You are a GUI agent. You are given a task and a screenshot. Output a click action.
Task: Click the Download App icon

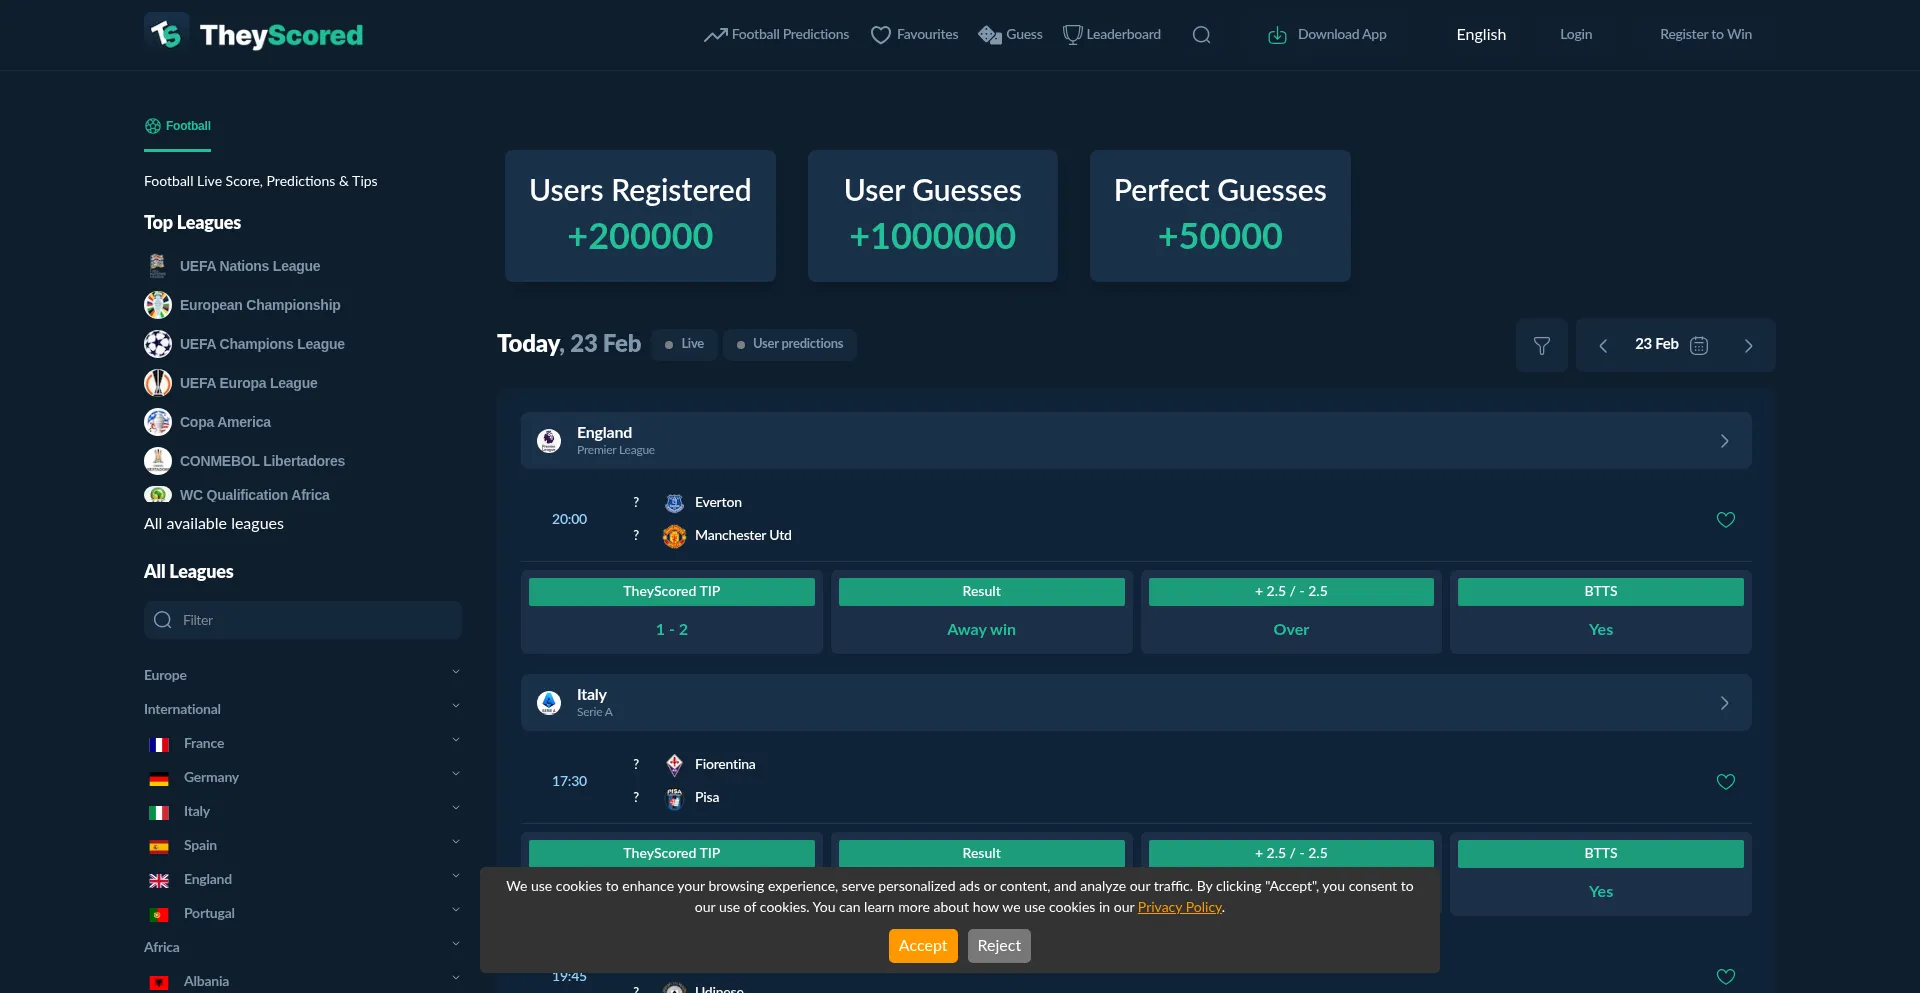click(x=1277, y=35)
